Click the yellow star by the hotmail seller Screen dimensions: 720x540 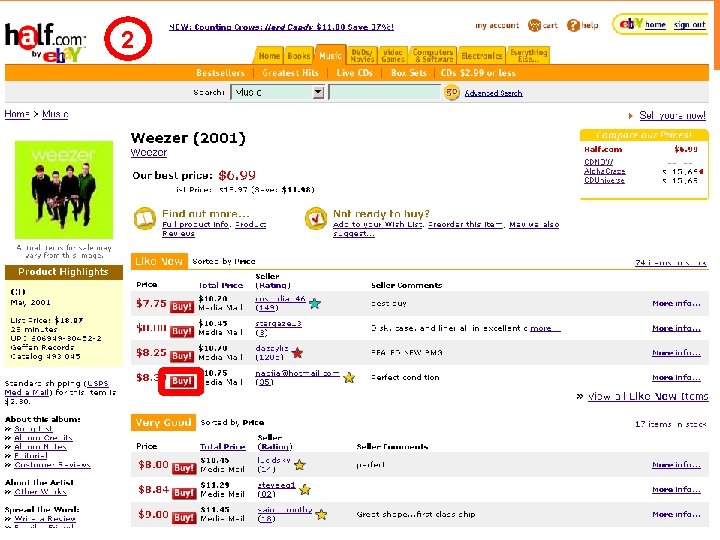[x=349, y=377]
